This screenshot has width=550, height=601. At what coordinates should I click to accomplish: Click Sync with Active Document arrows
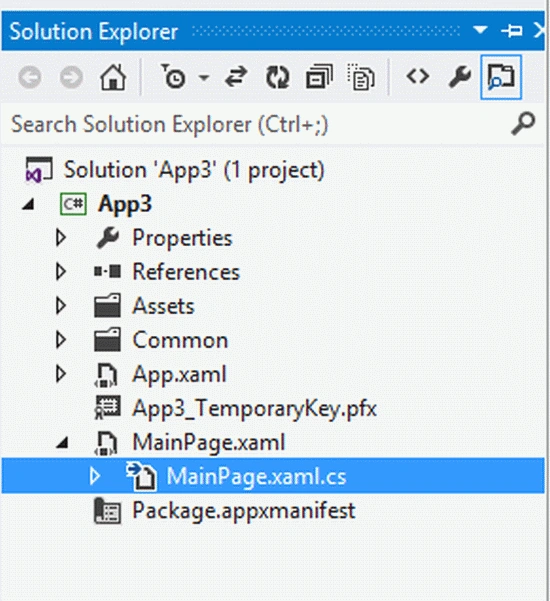pyautogui.click(x=236, y=76)
